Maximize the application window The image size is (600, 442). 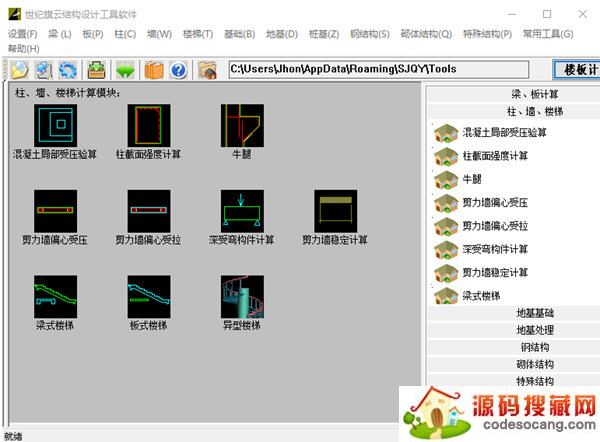547,14
